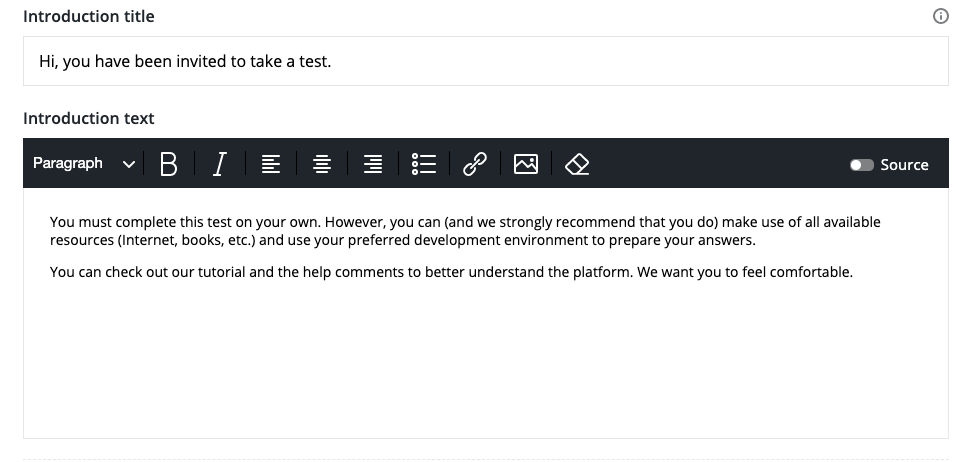
Task: Open the Paragraph style dropdown
Action: [x=68, y=163]
